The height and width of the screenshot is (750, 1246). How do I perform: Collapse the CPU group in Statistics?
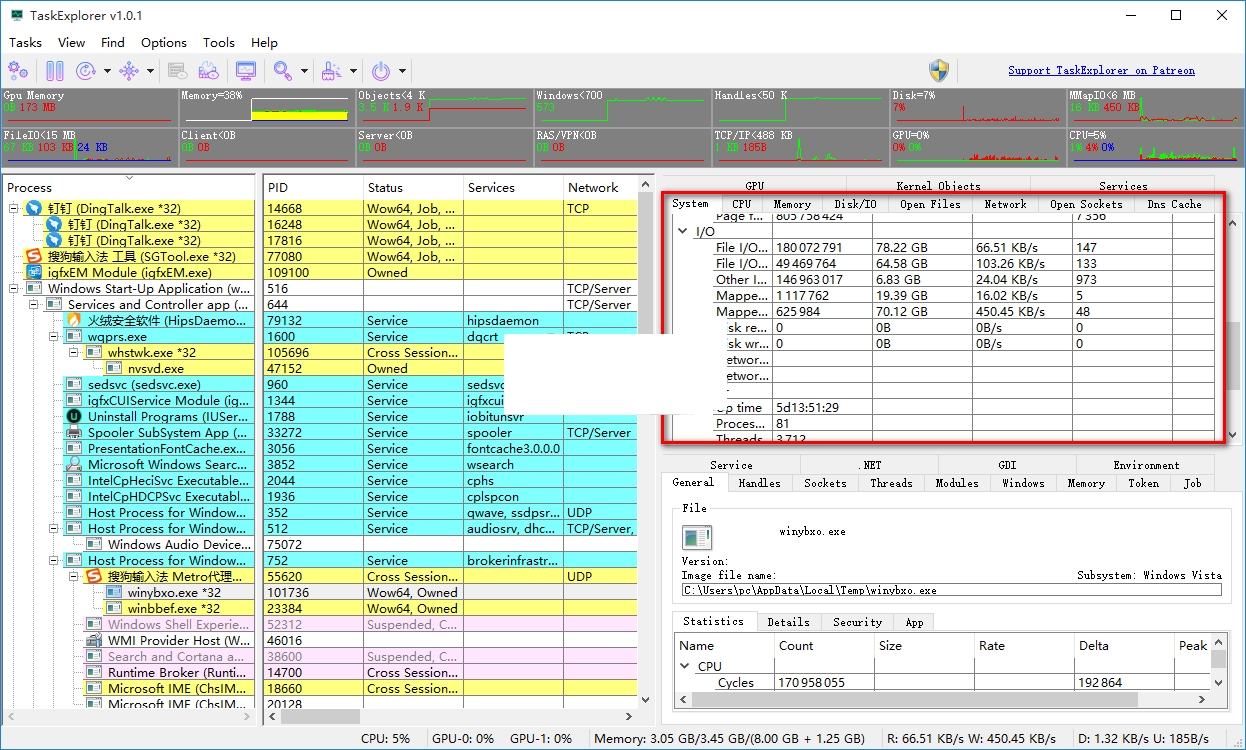click(x=685, y=666)
